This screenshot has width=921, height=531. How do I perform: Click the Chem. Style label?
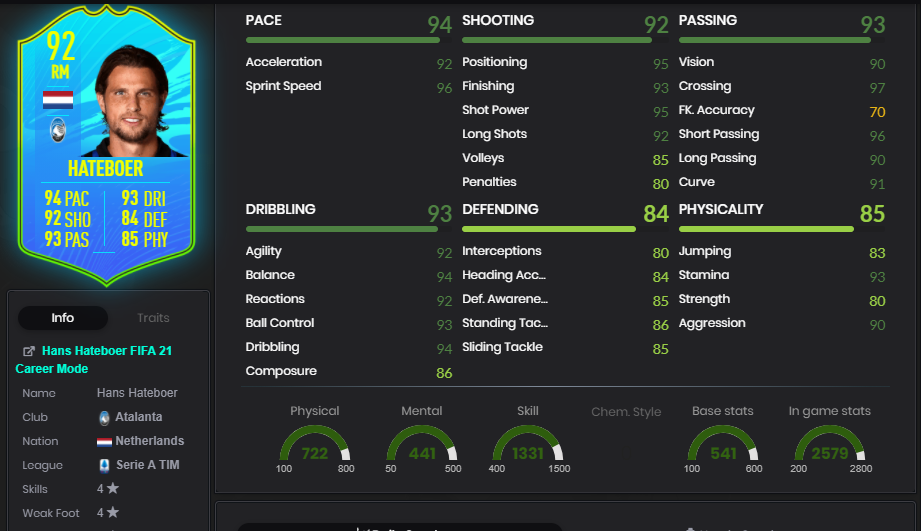(x=626, y=412)
